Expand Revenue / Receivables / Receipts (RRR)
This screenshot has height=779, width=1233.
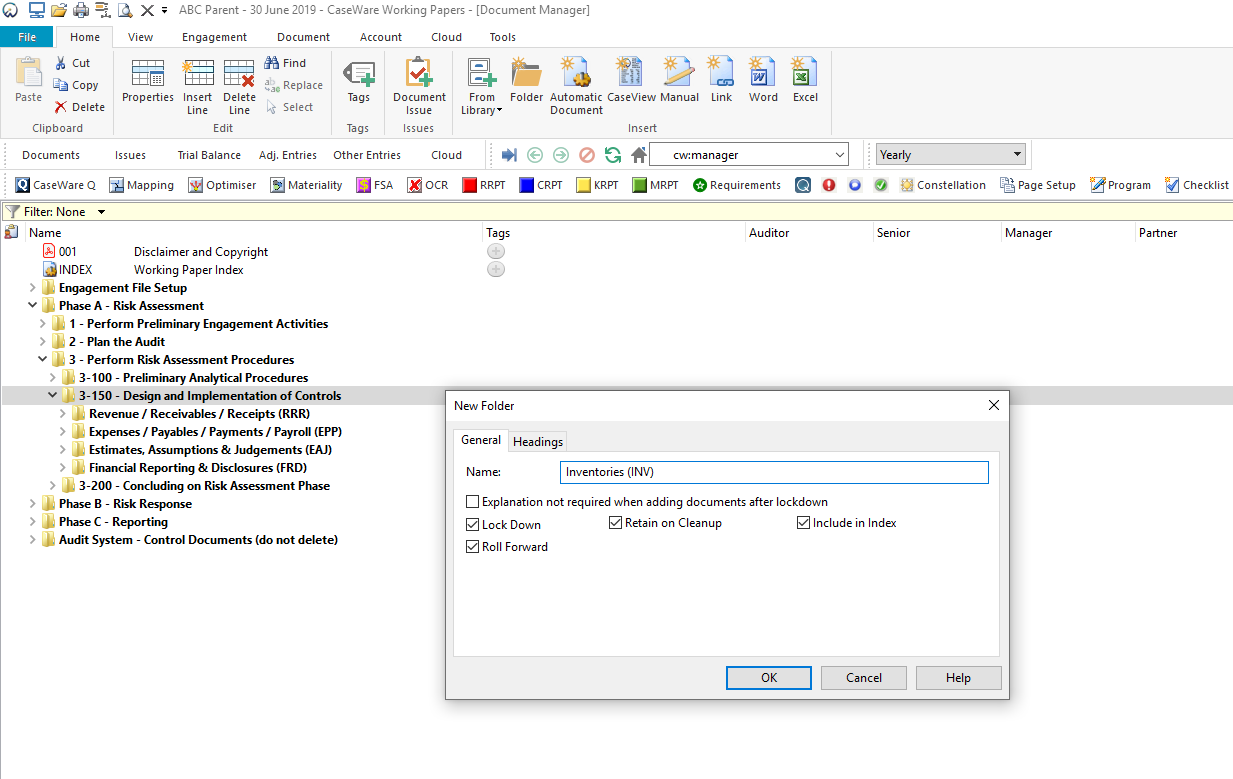(63, 414)
